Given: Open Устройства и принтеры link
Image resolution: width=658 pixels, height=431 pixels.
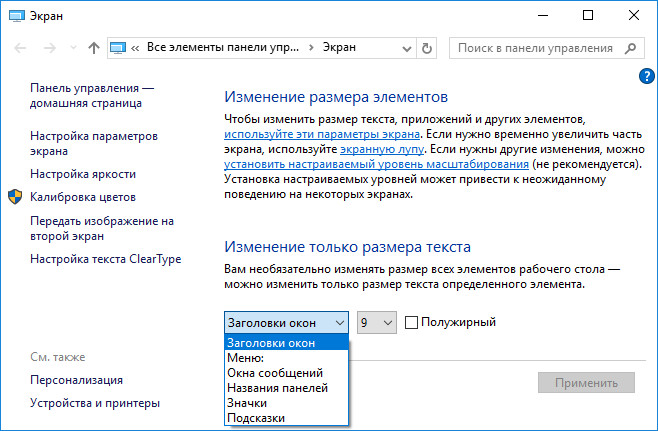Looking at the screenshot, I should tap(95, 403).
